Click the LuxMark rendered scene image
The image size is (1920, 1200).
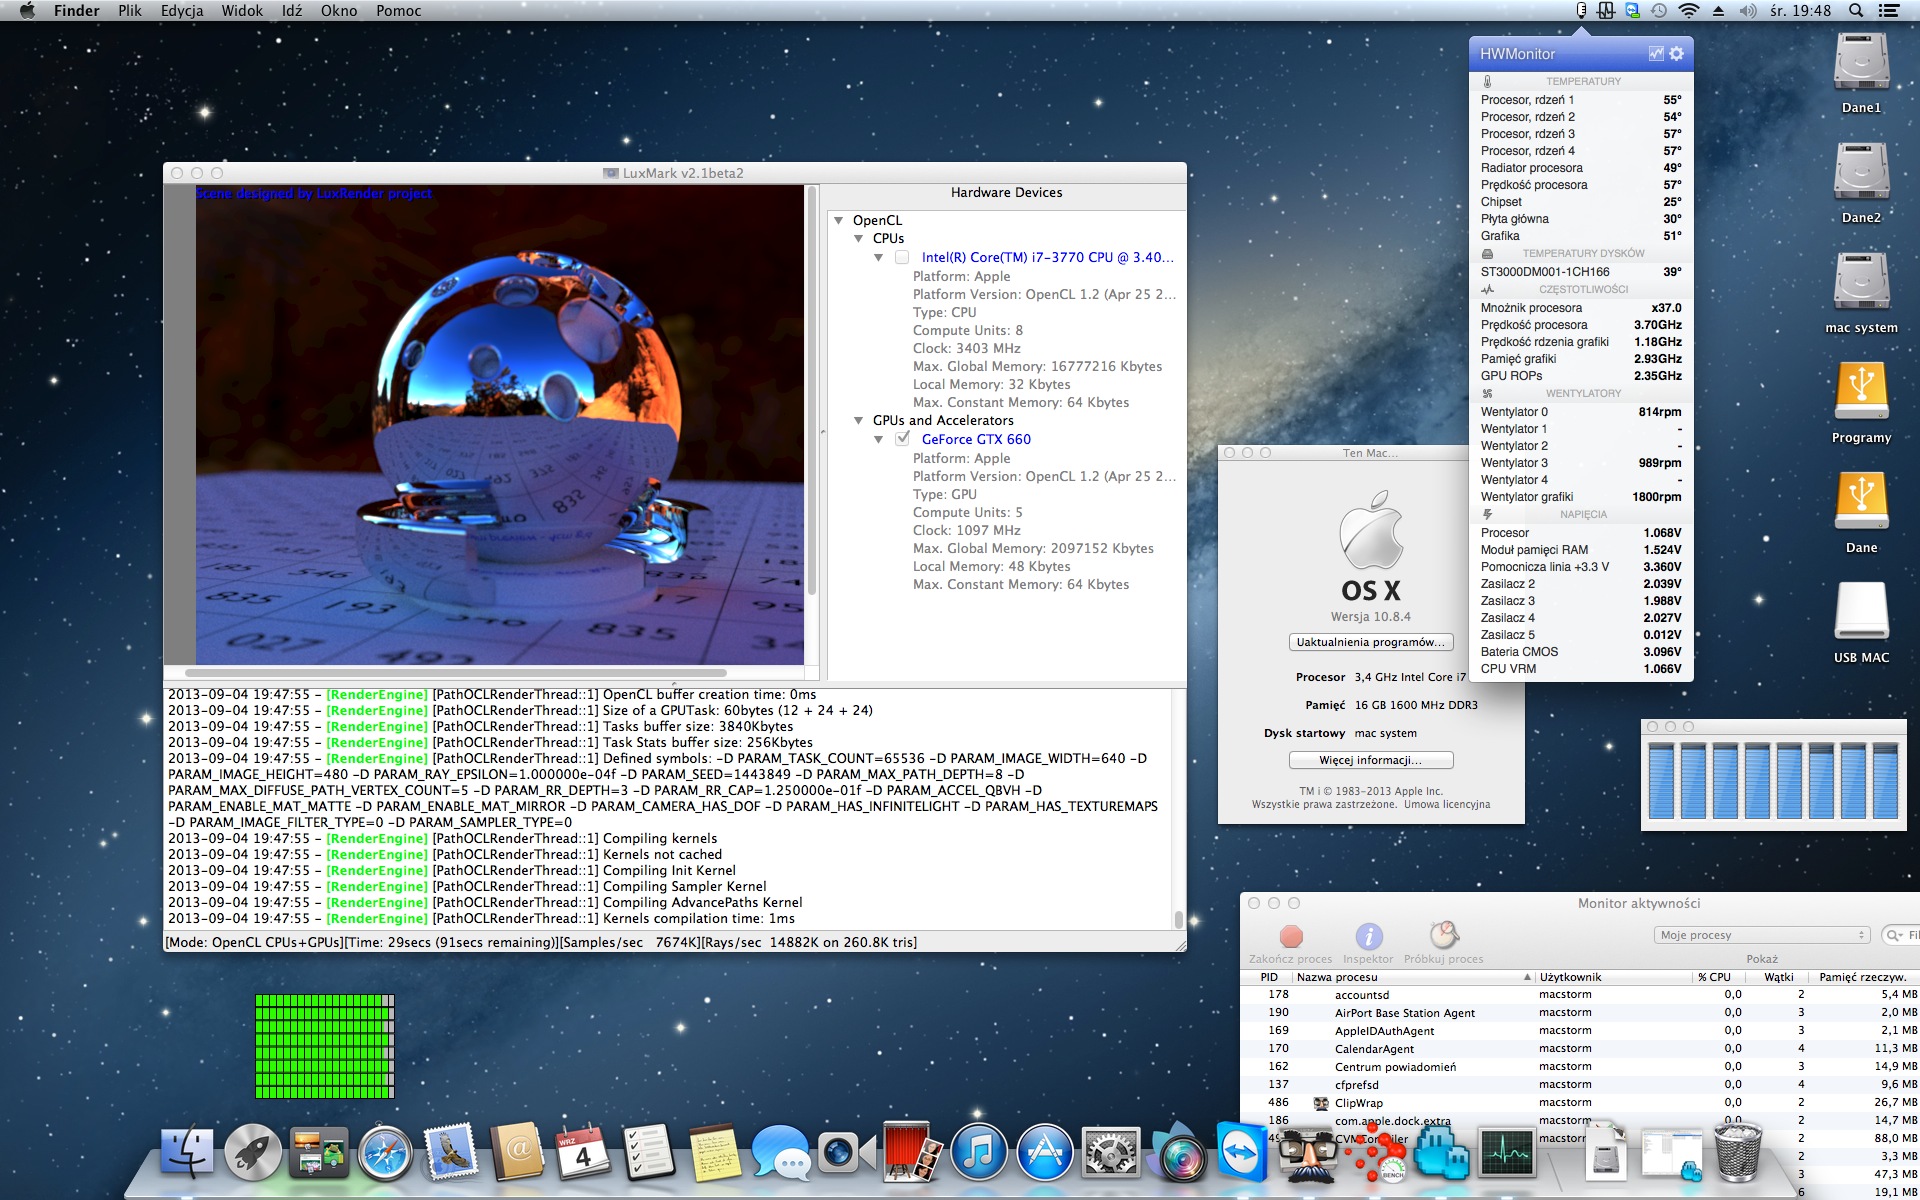coord(499,425)
